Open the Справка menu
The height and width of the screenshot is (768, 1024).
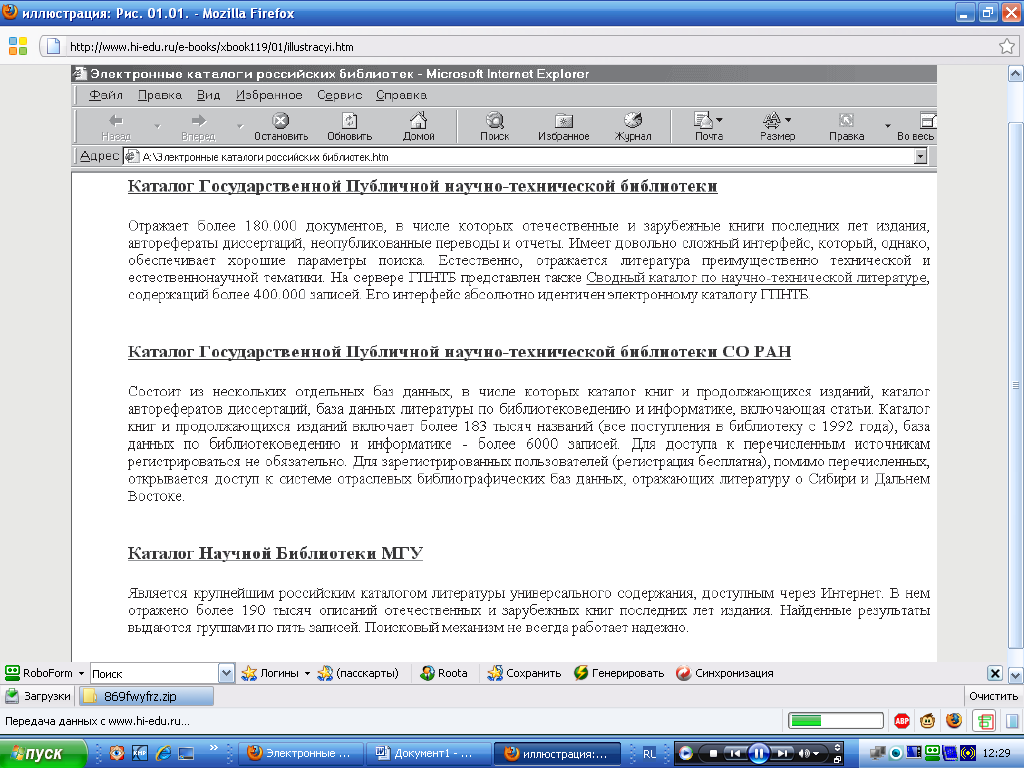point(402,95)
